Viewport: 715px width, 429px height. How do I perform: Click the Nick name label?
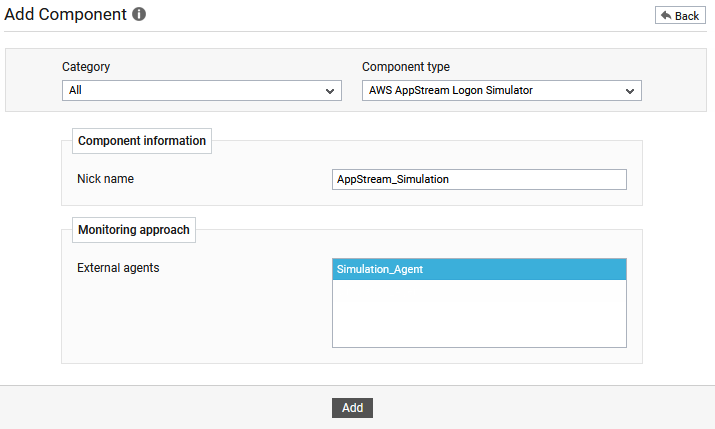tap(105, 179)
